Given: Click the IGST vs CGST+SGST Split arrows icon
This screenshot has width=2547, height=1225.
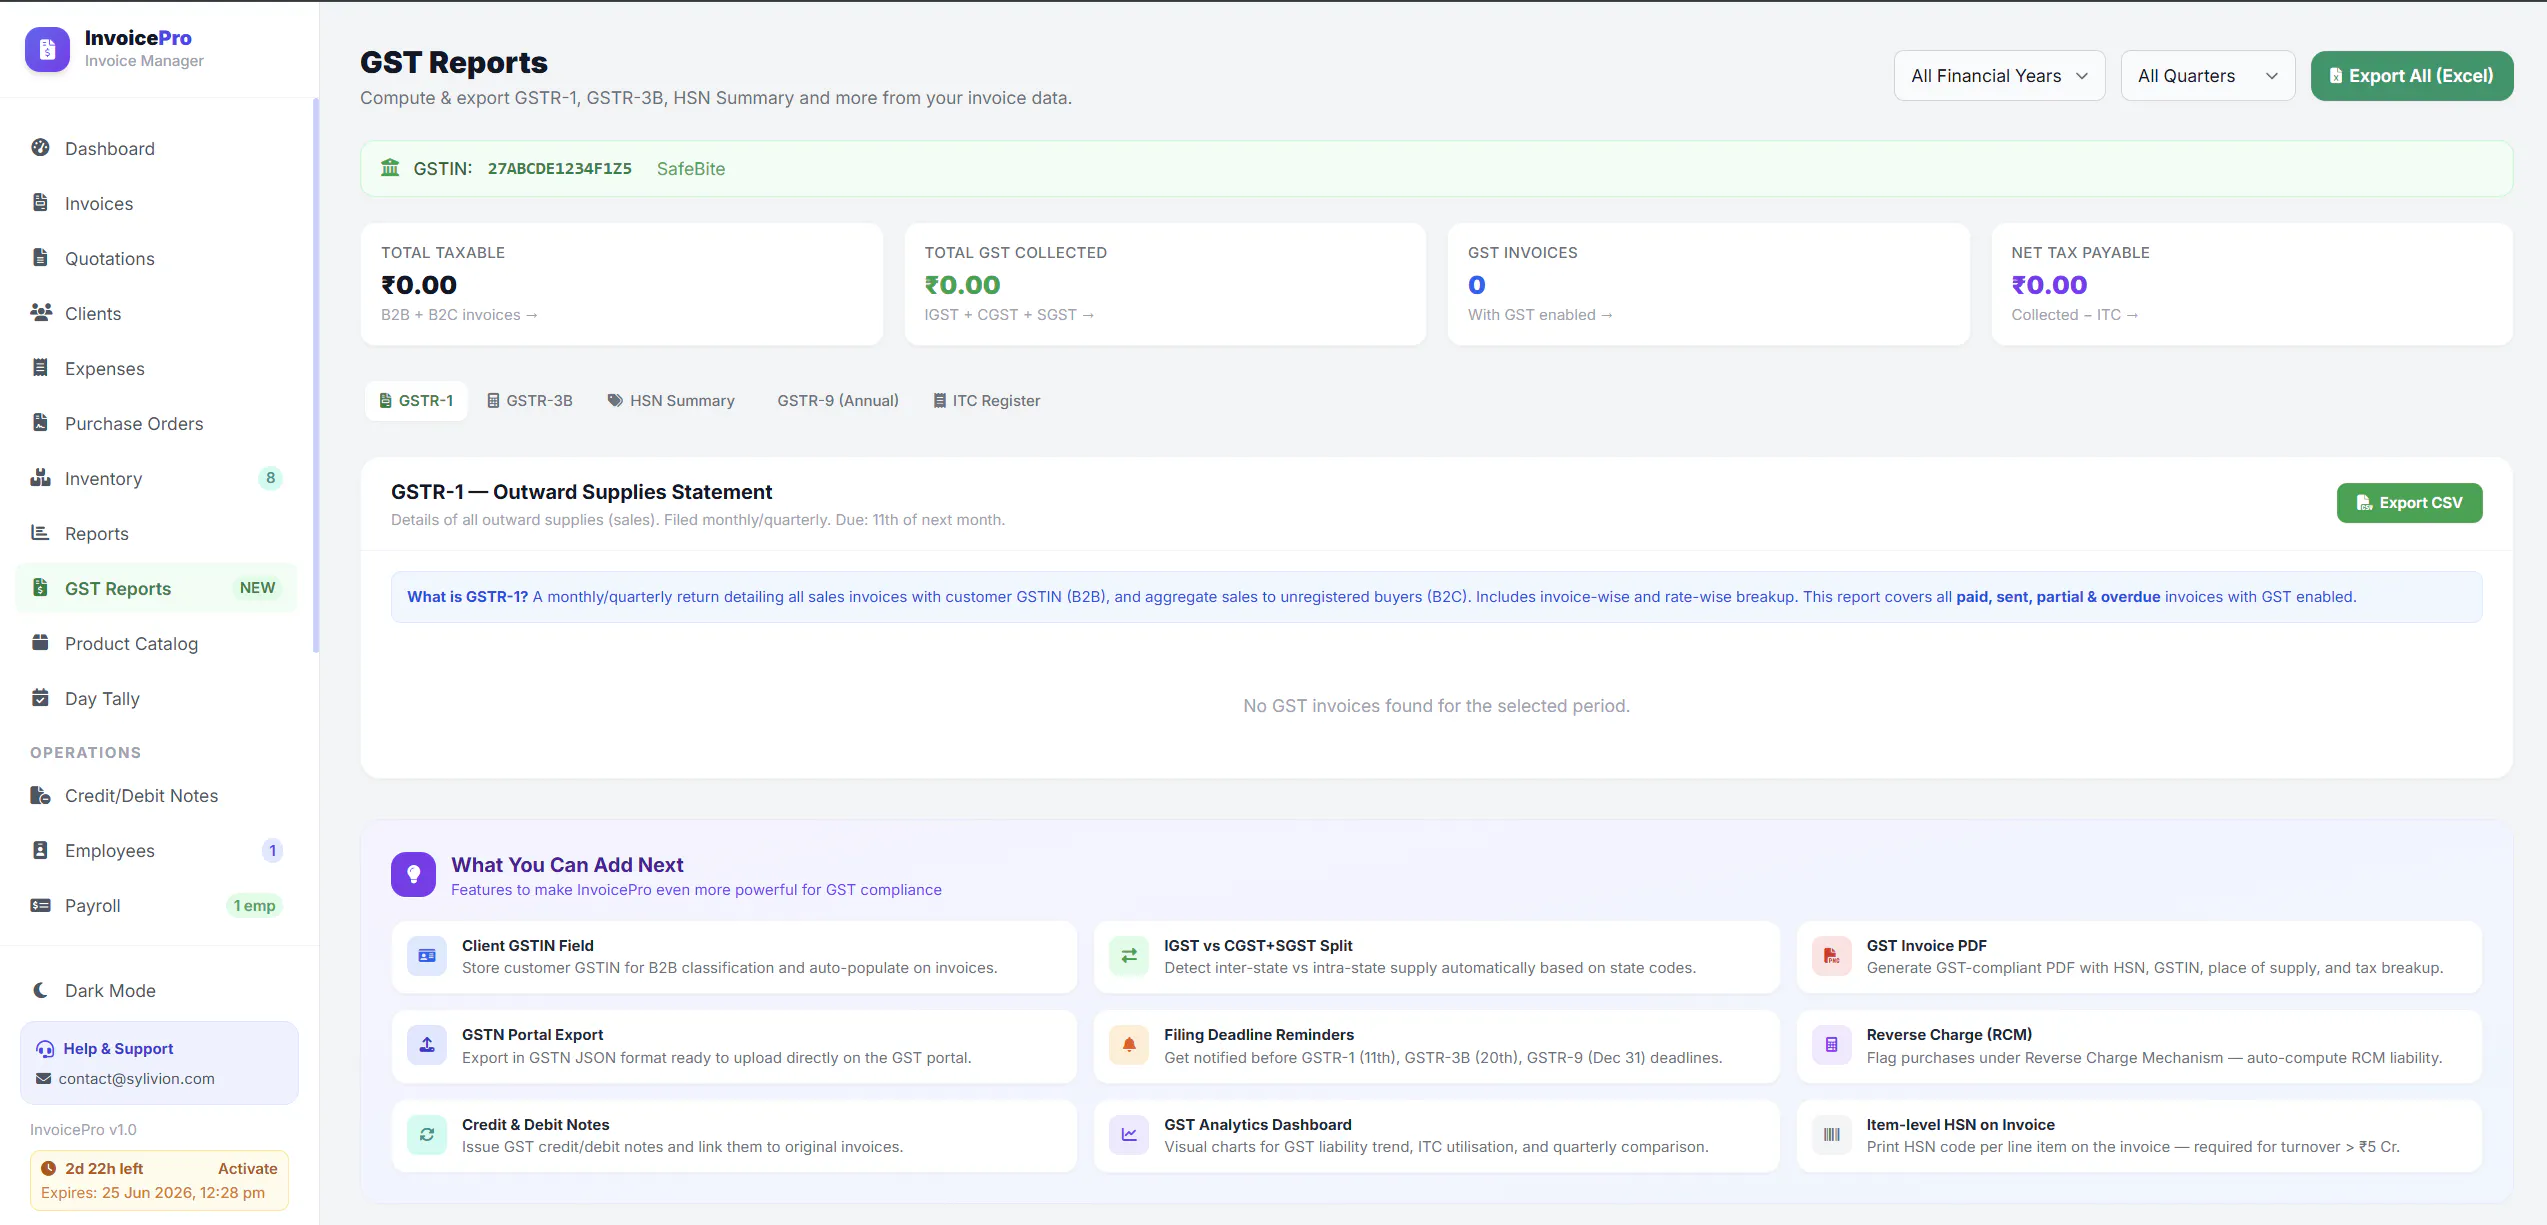Looking at the screenshot, I should (x=1129, y=956).
